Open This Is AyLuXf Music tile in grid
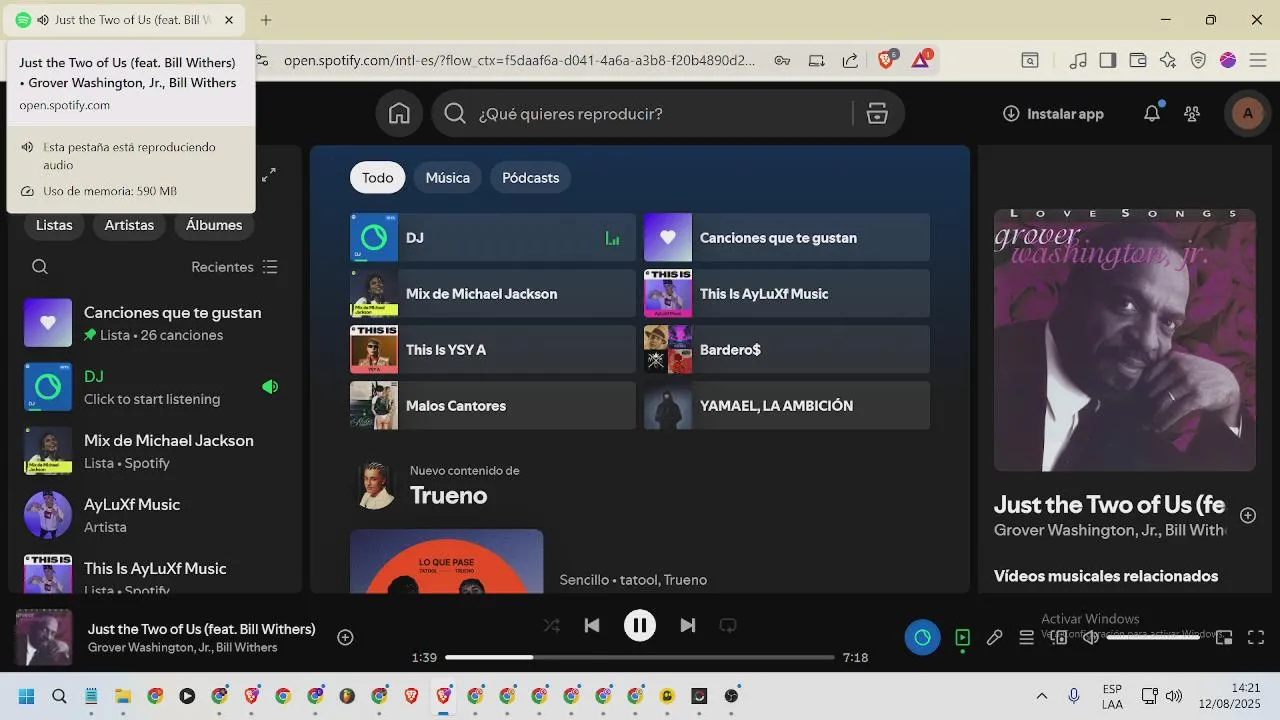1280x720 pixels. [x=787, y=294]
